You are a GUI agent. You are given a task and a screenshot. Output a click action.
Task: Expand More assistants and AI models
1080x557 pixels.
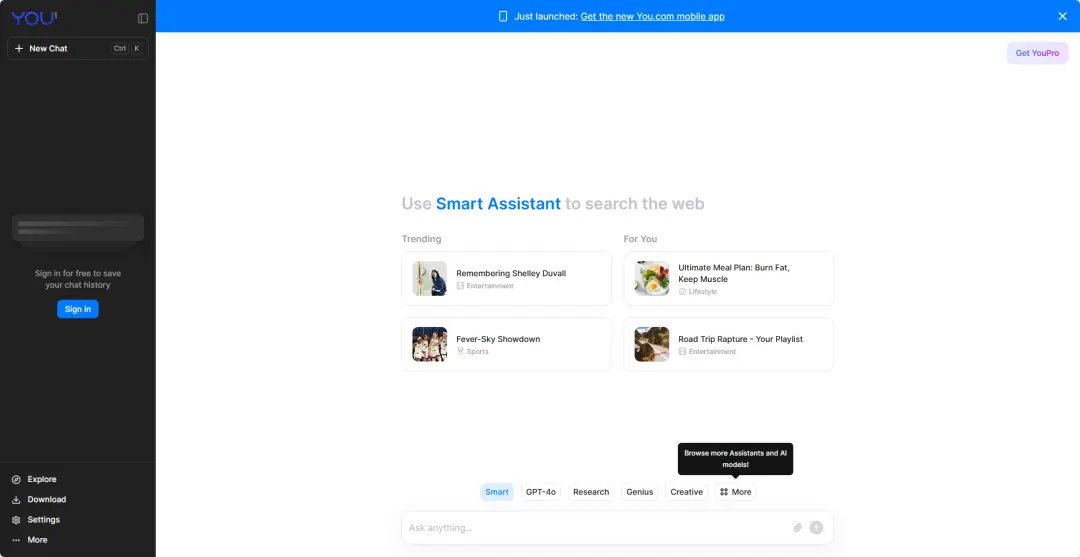click(735, 492)
